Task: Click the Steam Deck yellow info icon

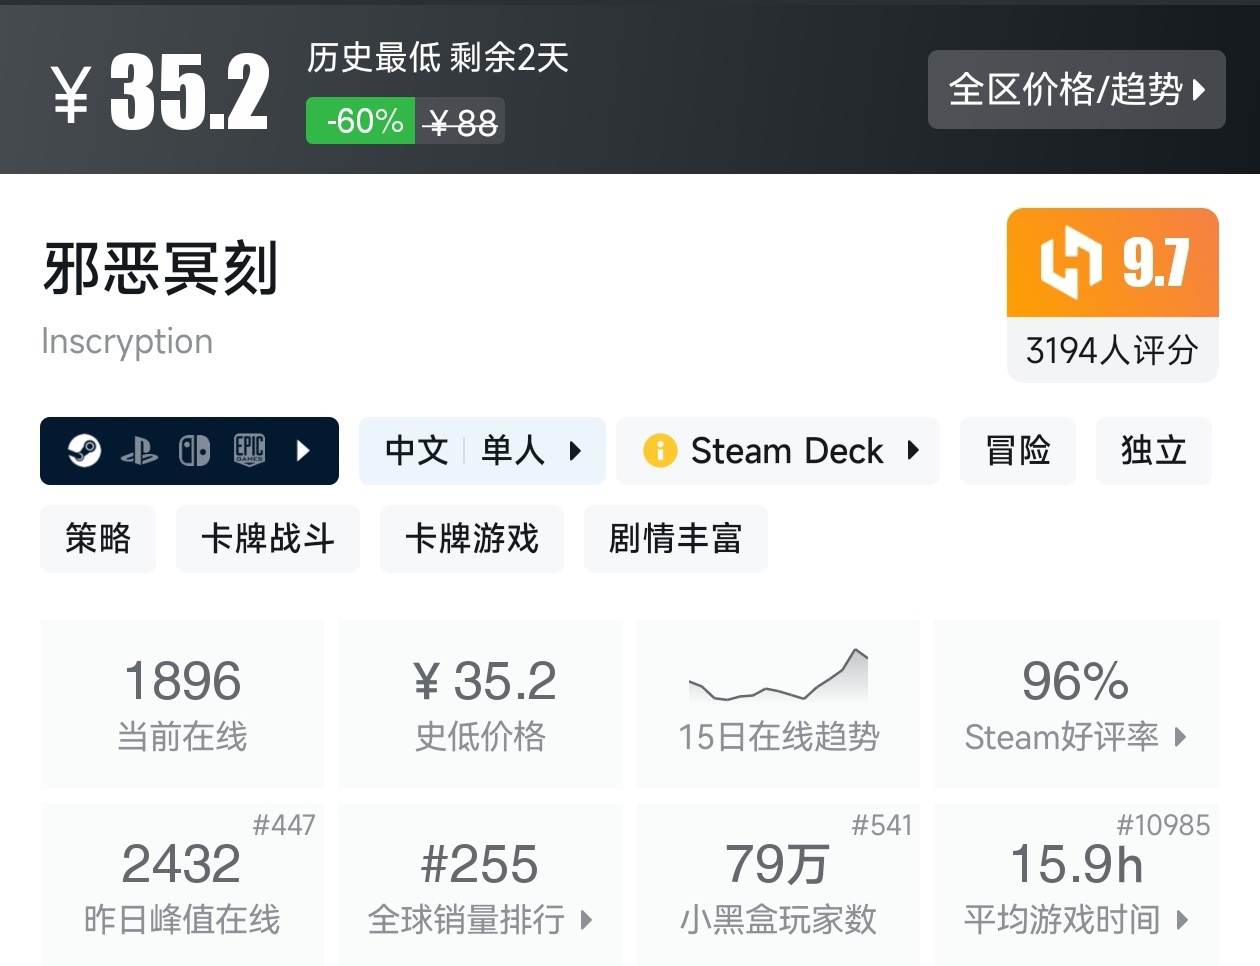Action: click(x=660, y=451)
